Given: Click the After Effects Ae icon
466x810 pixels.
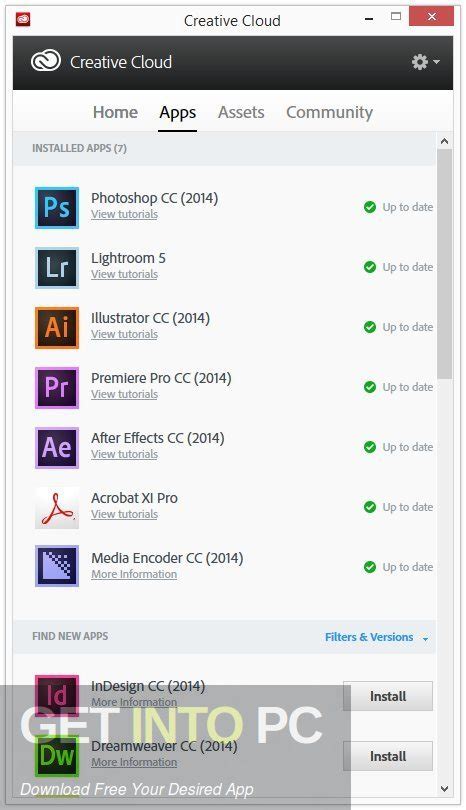Looking at the screenshot, I should [x=57, y=447].
